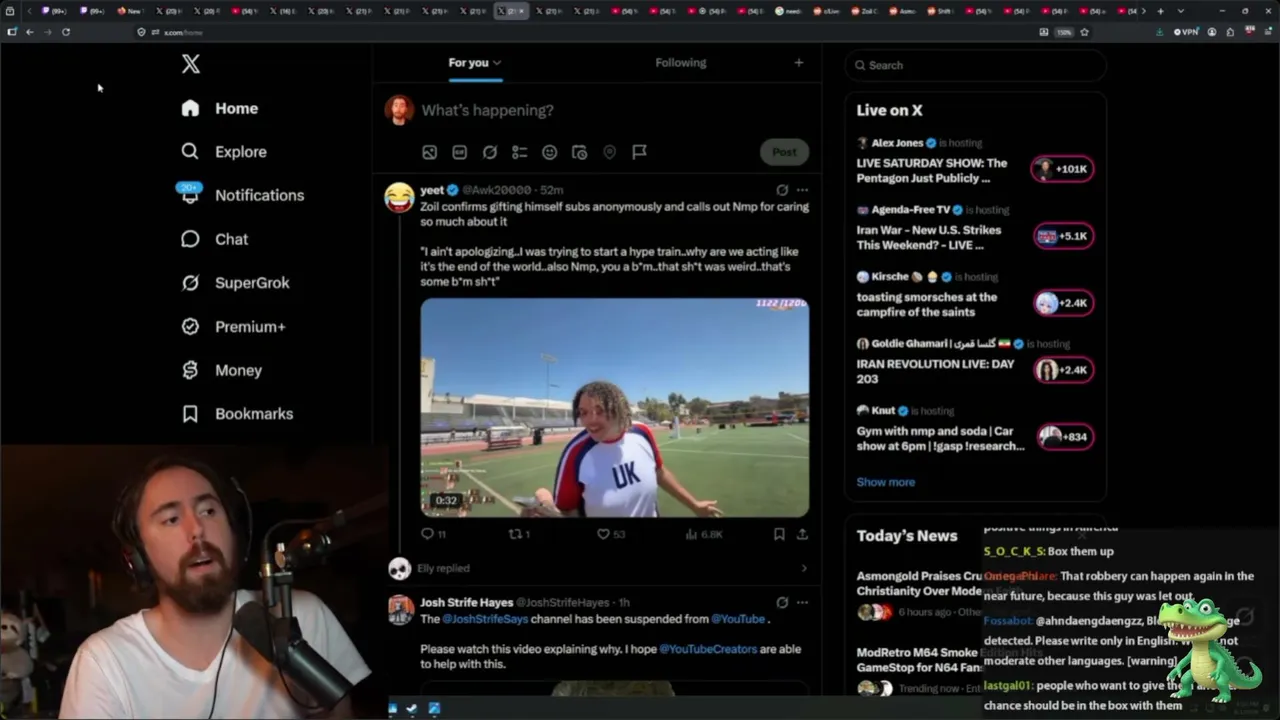Click the X logo in the sidebar
Viewport: 1280px width, 720px height.
[190, 65]
